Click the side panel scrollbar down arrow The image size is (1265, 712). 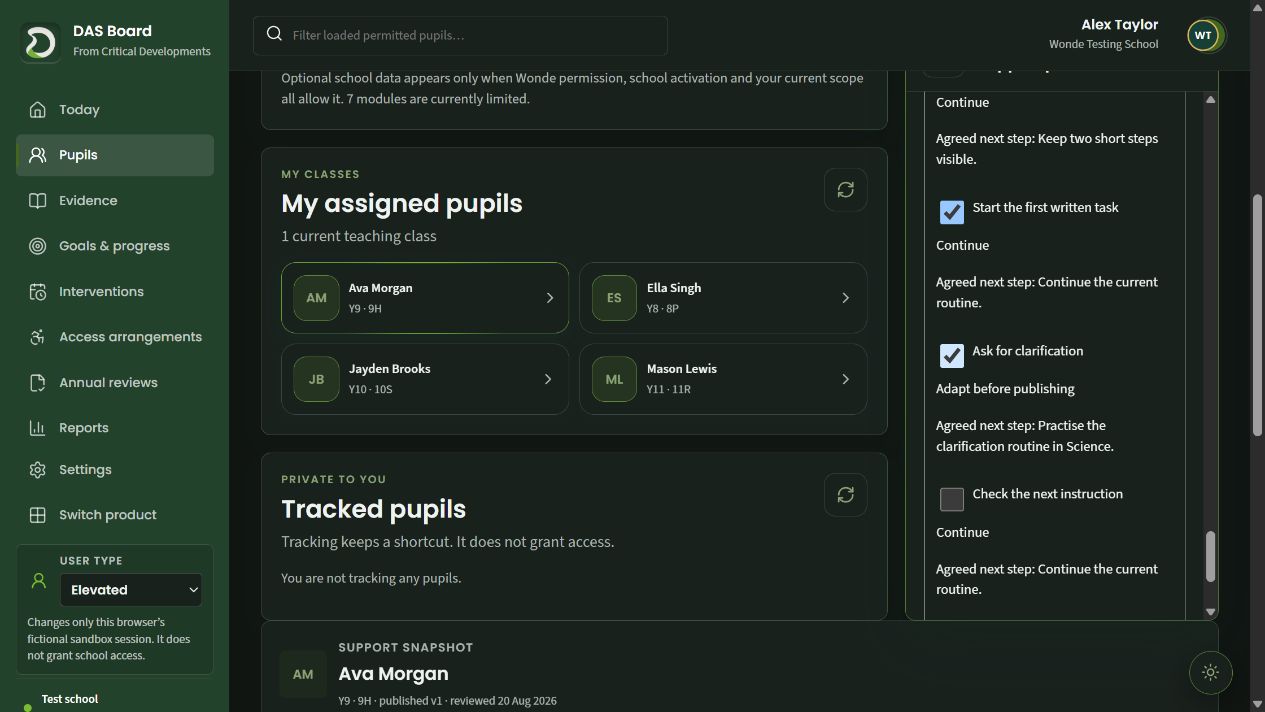(x=1210, y=612)
